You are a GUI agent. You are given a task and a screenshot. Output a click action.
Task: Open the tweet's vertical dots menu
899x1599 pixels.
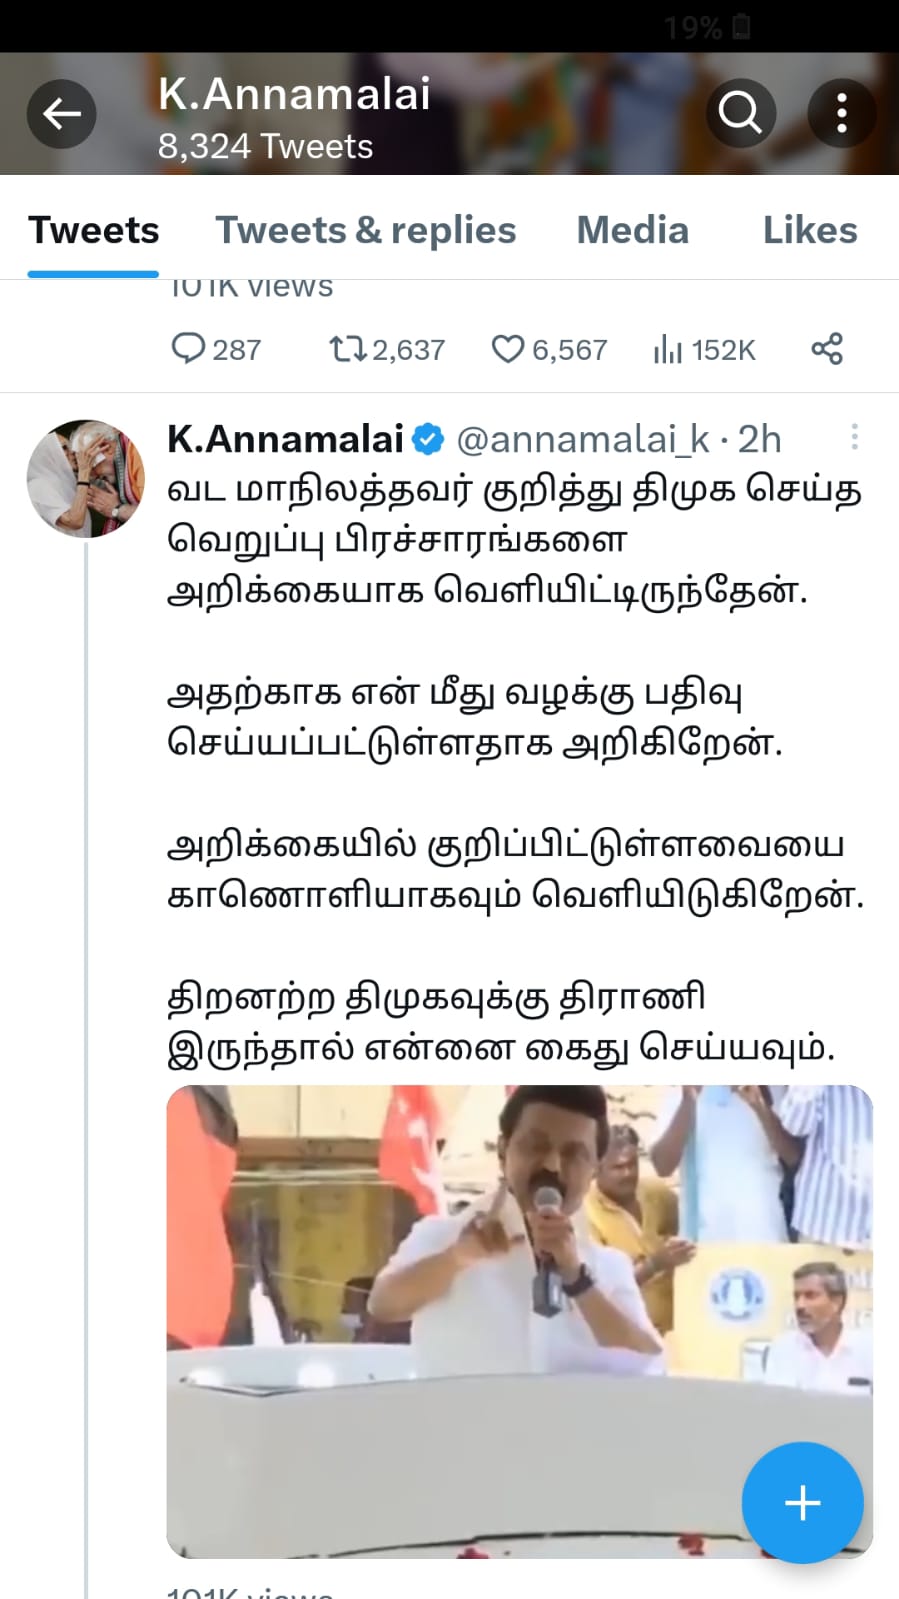click(x=854, y=437)
